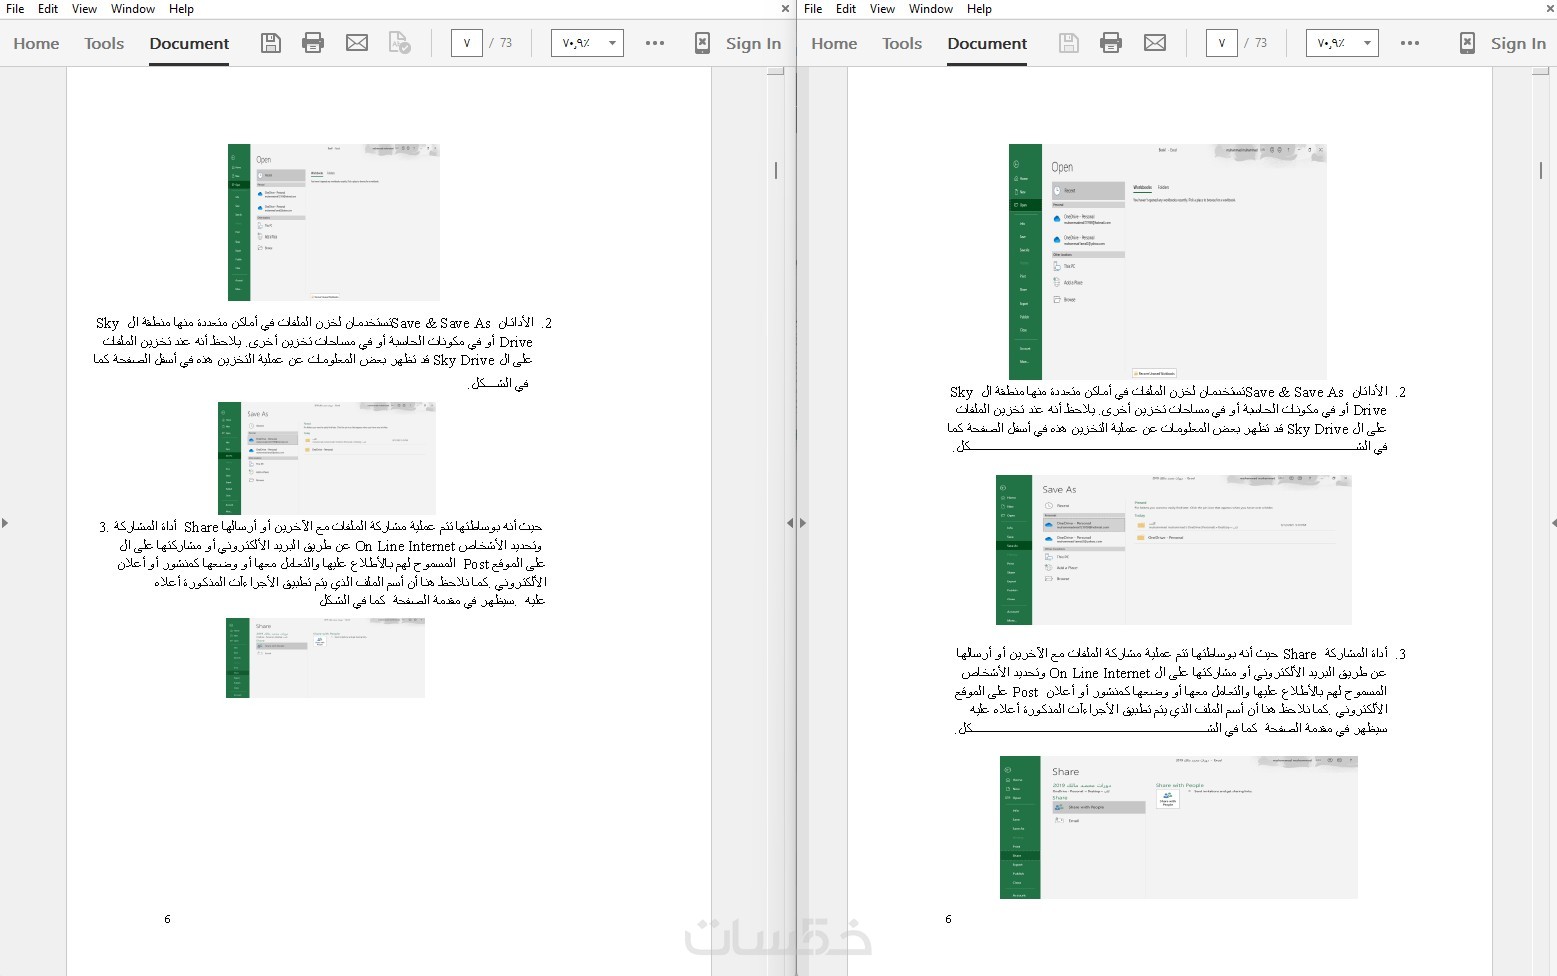Click the Share screen image in right document
Viewport: 1557px width, 976px height.
[1179, 827]
